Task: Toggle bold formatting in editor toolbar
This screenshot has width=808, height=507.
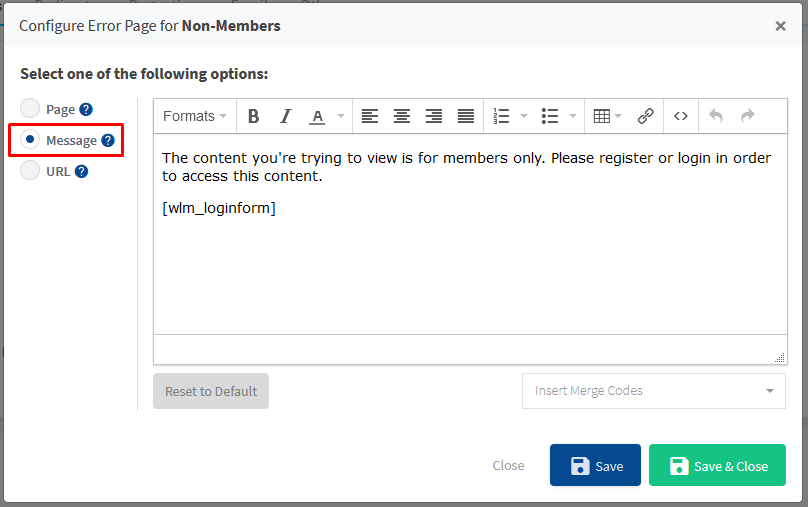Action: click(x=253, y=116)
